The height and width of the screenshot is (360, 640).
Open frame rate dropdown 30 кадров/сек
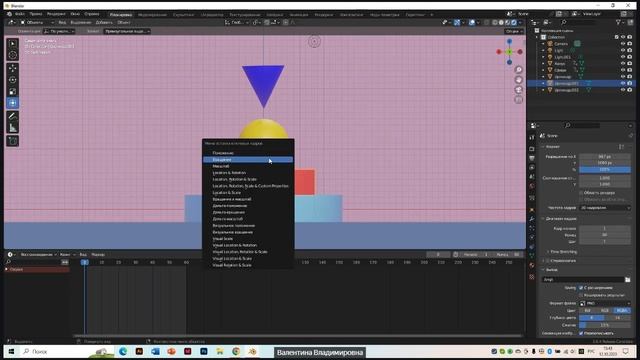tap(605, 208)
